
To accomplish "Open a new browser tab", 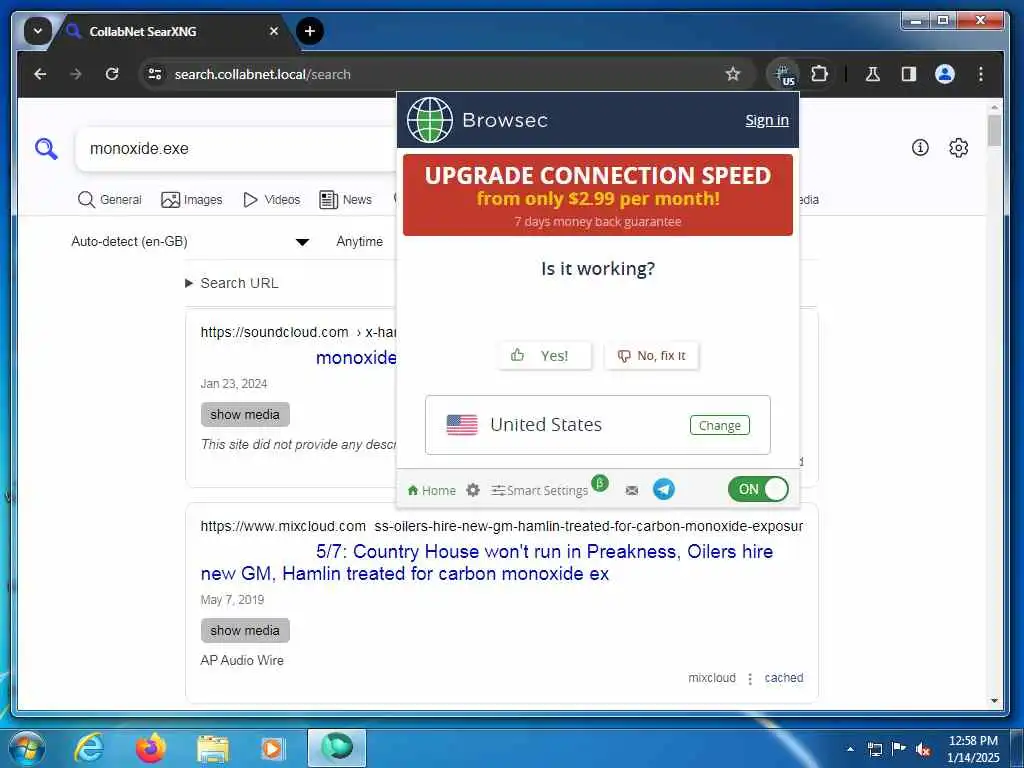I will click(x=310, y=31).
